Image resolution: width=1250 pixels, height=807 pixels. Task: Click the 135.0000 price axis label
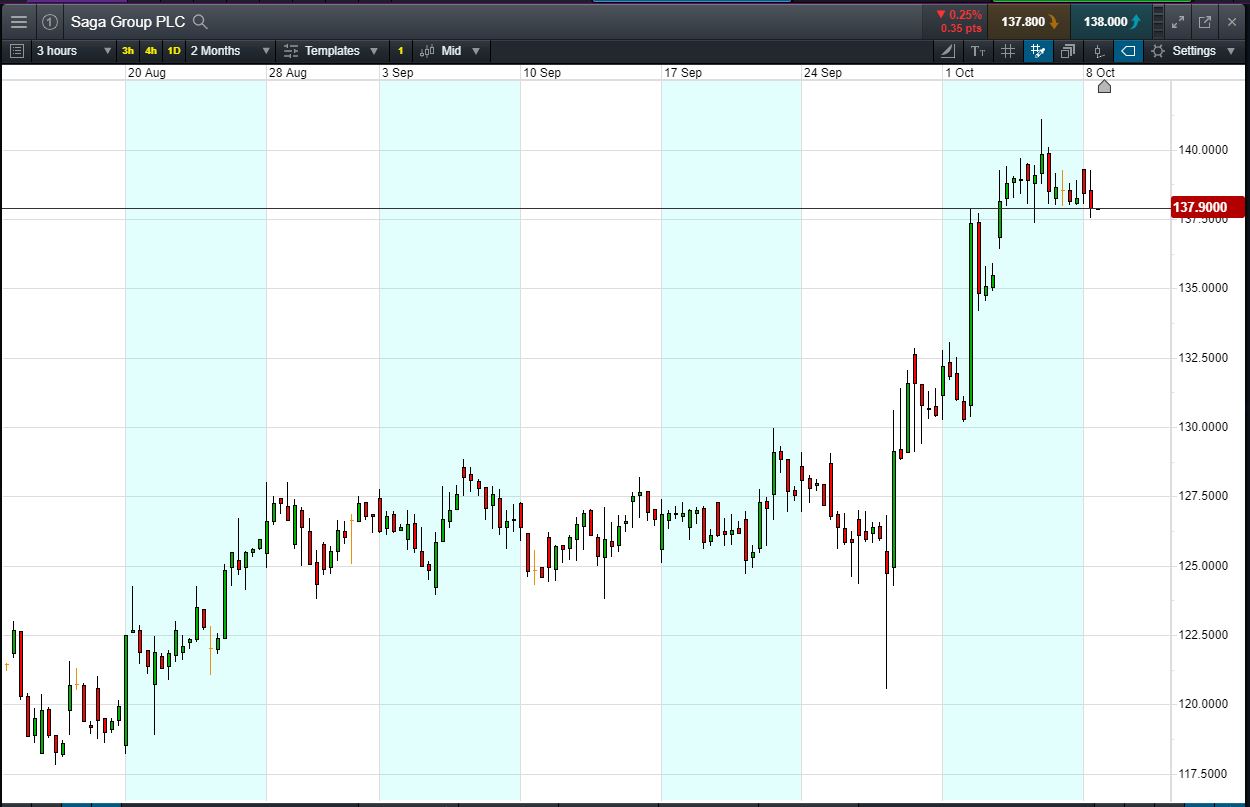(1203, 288)
